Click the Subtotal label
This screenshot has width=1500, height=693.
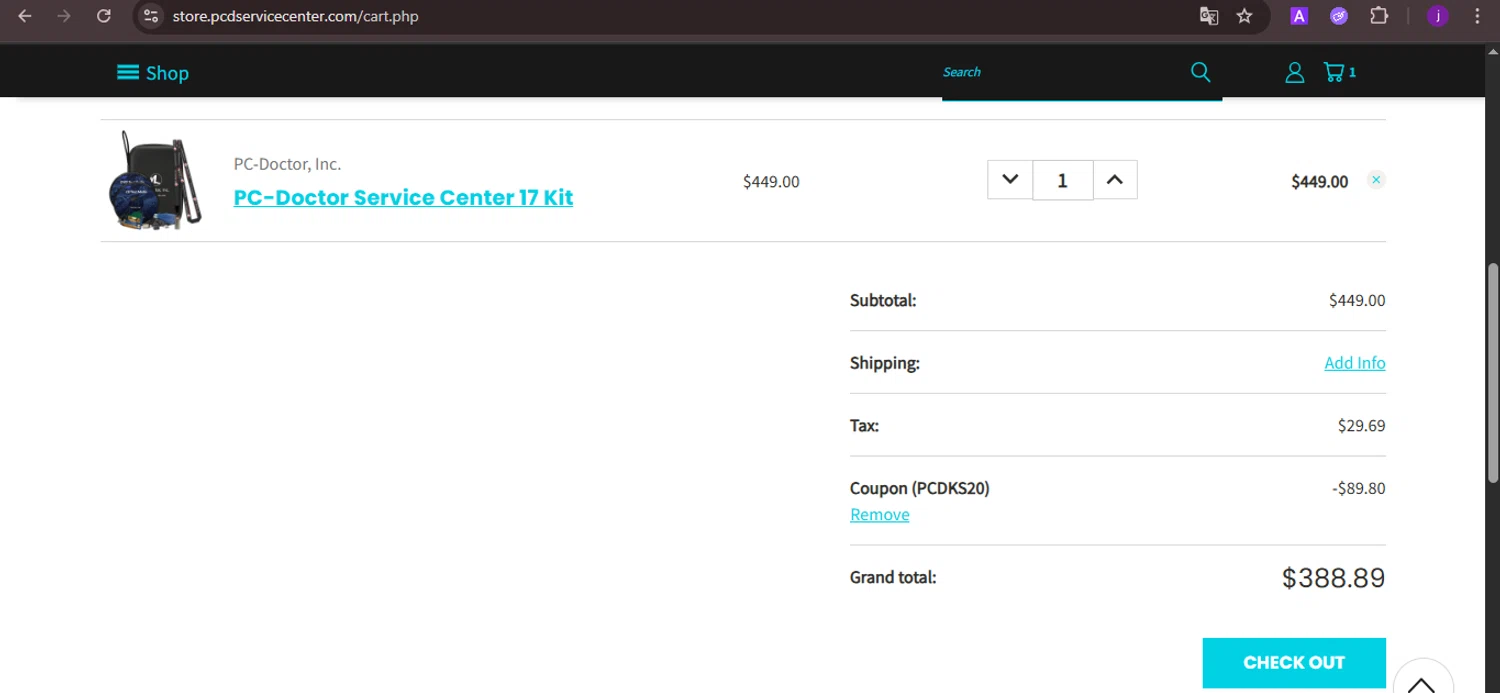tap(883, 300)
